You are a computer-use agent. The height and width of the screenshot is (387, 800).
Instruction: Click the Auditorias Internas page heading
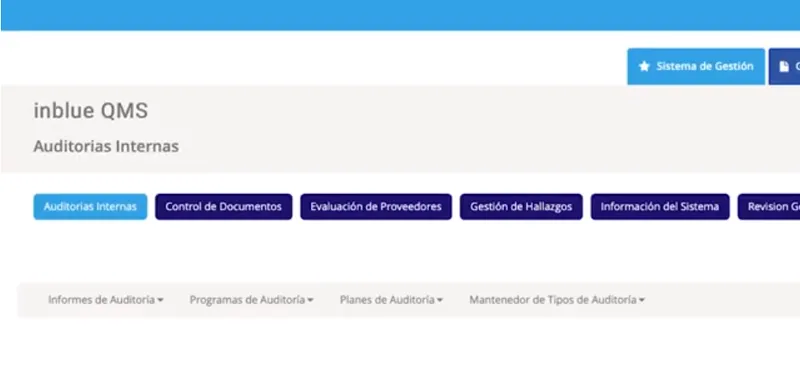click(x=106, y=146)
